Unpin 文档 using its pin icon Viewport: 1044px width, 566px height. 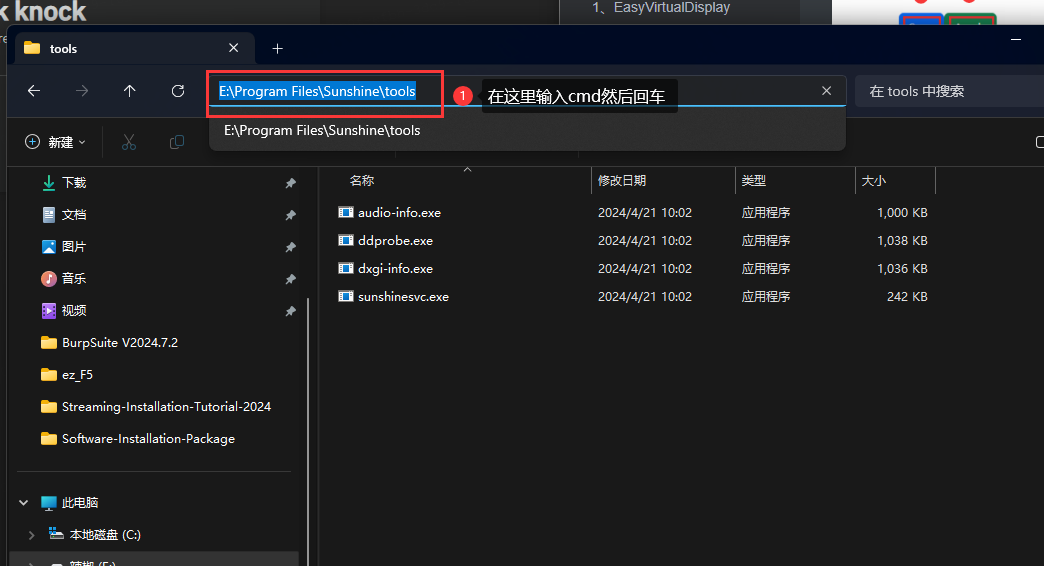pyautogui.click(x=290, y=215)
